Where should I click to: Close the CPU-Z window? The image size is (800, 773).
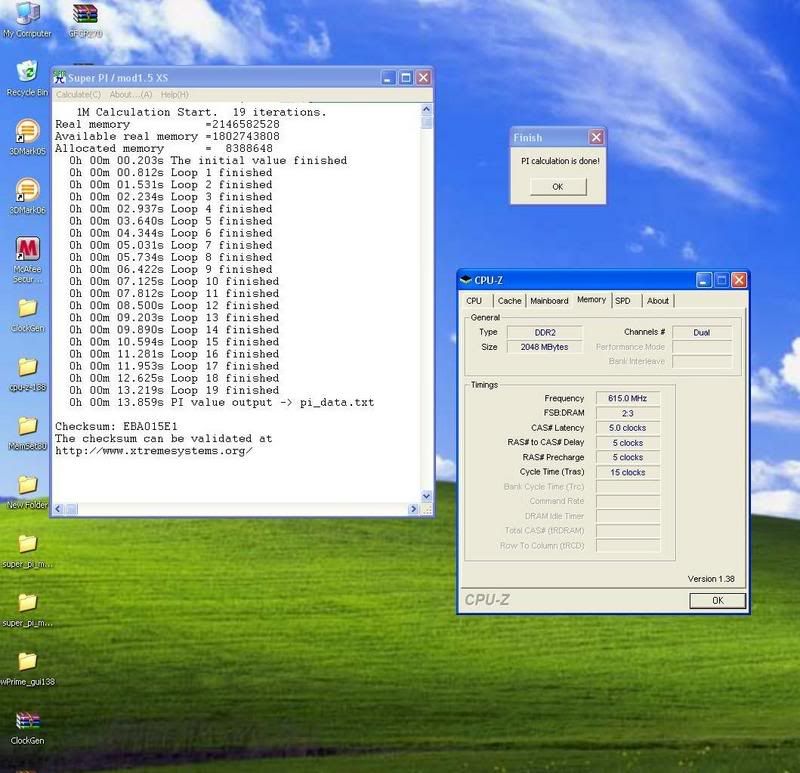tap(739, 280)
